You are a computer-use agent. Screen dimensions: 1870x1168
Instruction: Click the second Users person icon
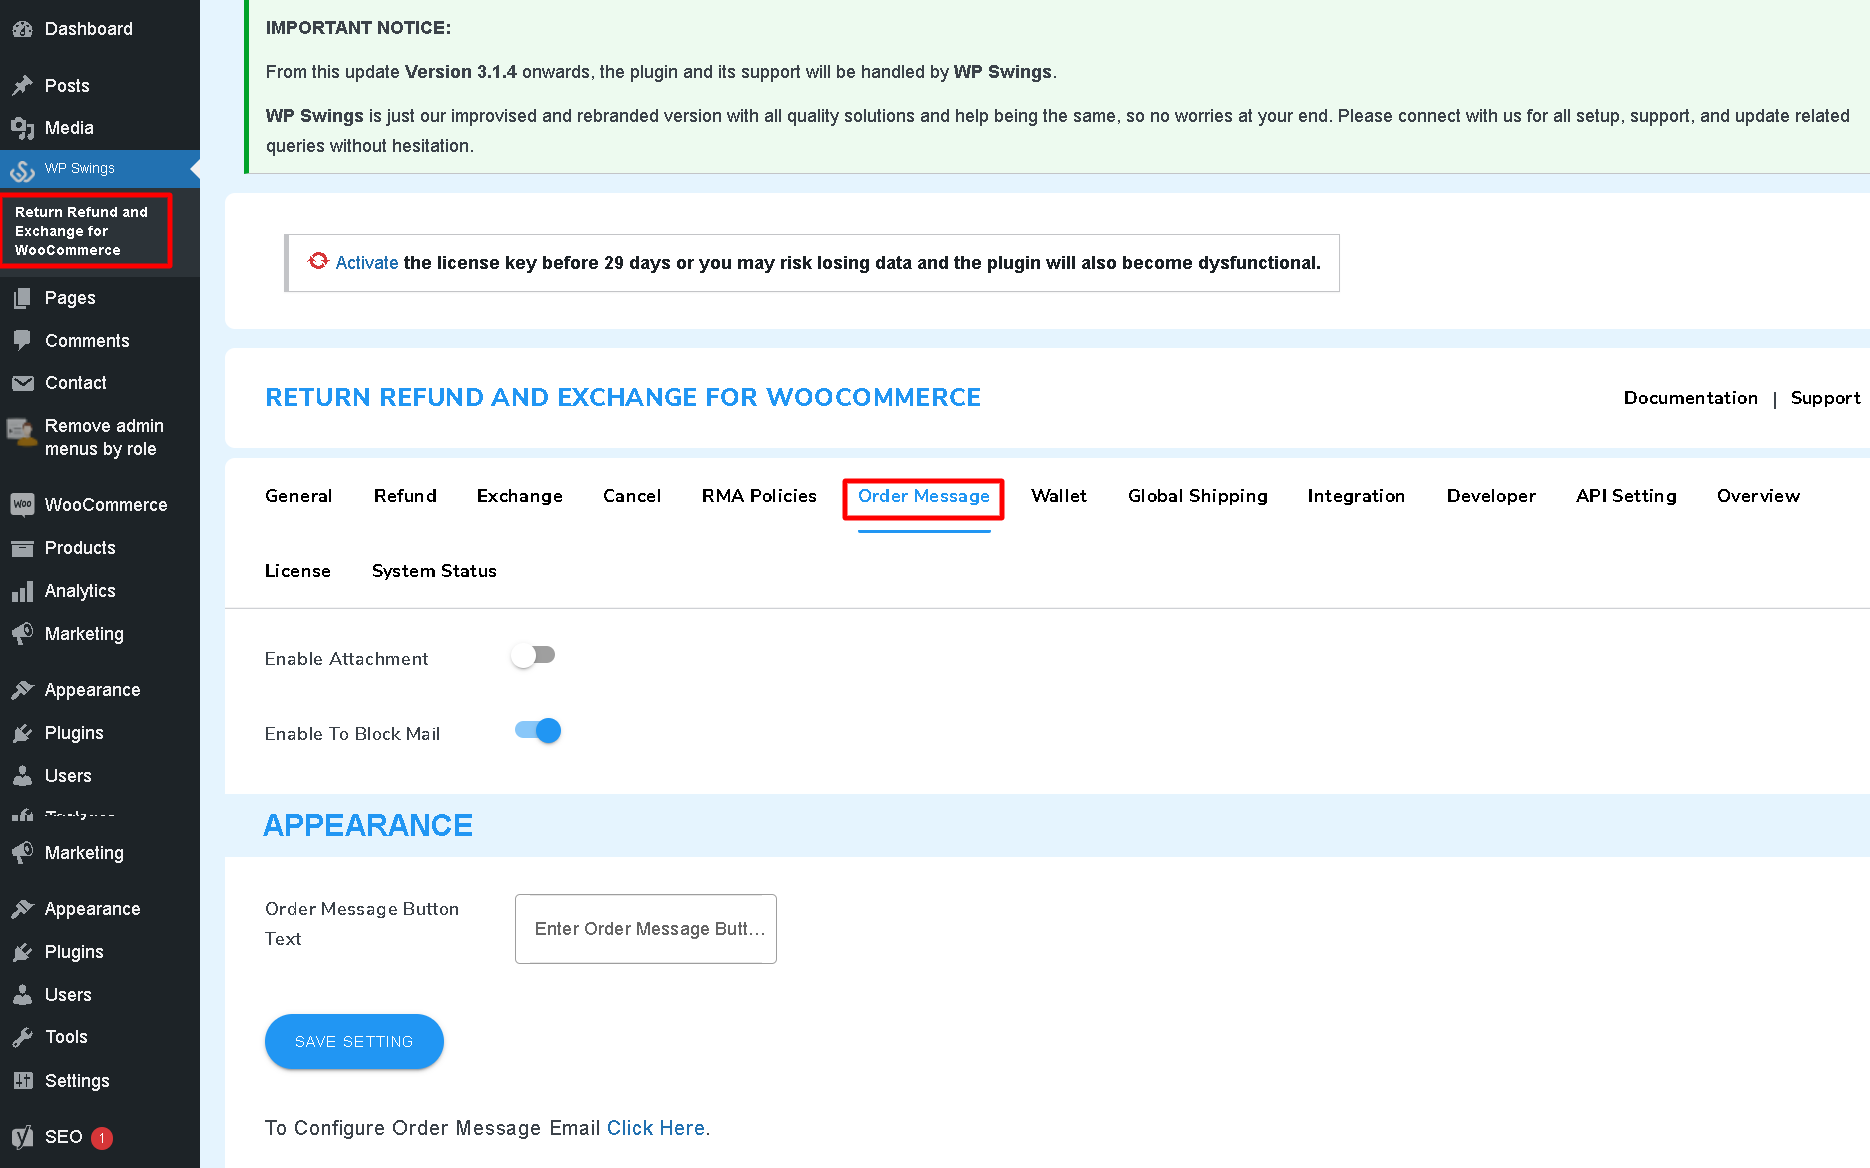[x=22, y=995]
